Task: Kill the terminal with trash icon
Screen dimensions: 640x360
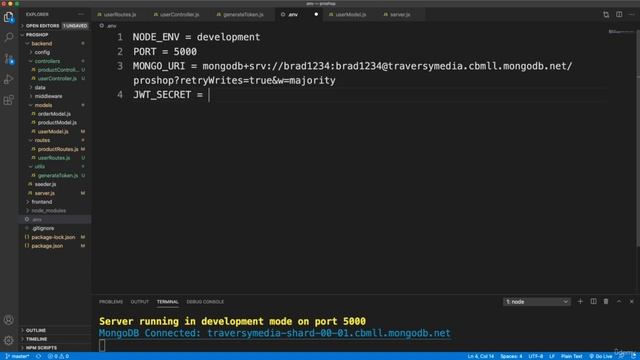Action: click(606, 302)
